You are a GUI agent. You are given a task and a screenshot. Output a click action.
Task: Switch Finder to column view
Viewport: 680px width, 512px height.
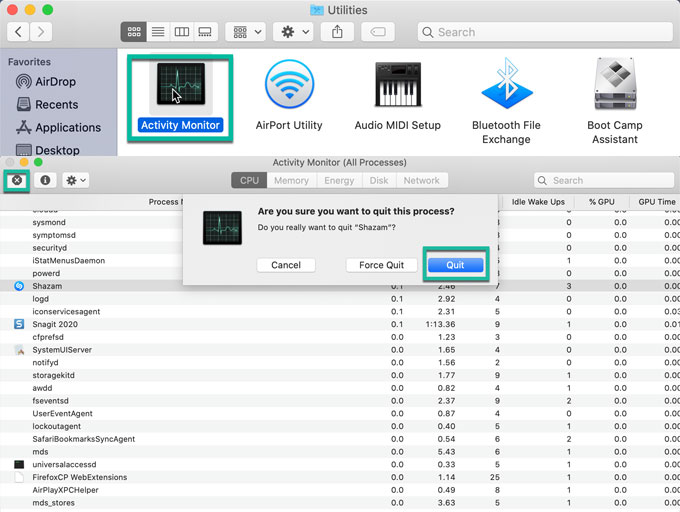(x=181, y=32)
